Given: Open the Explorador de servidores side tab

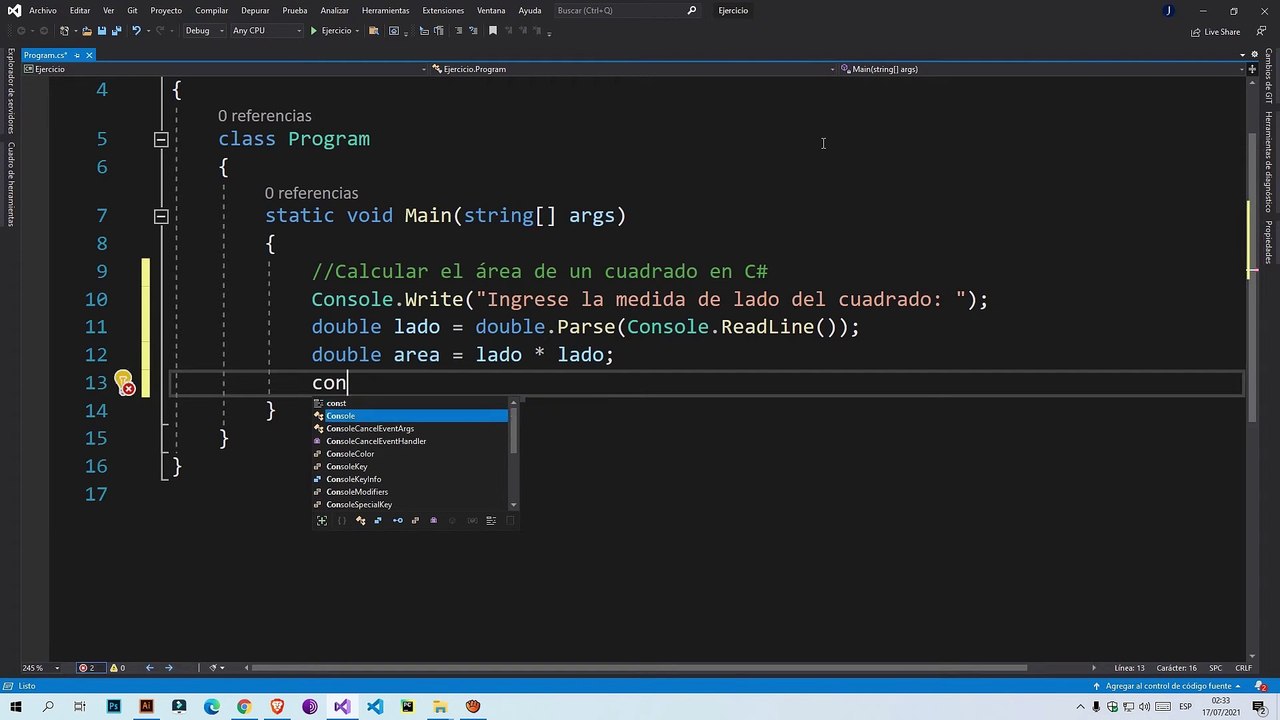Looking at the screenshot, I should click(x=11, y=91).
